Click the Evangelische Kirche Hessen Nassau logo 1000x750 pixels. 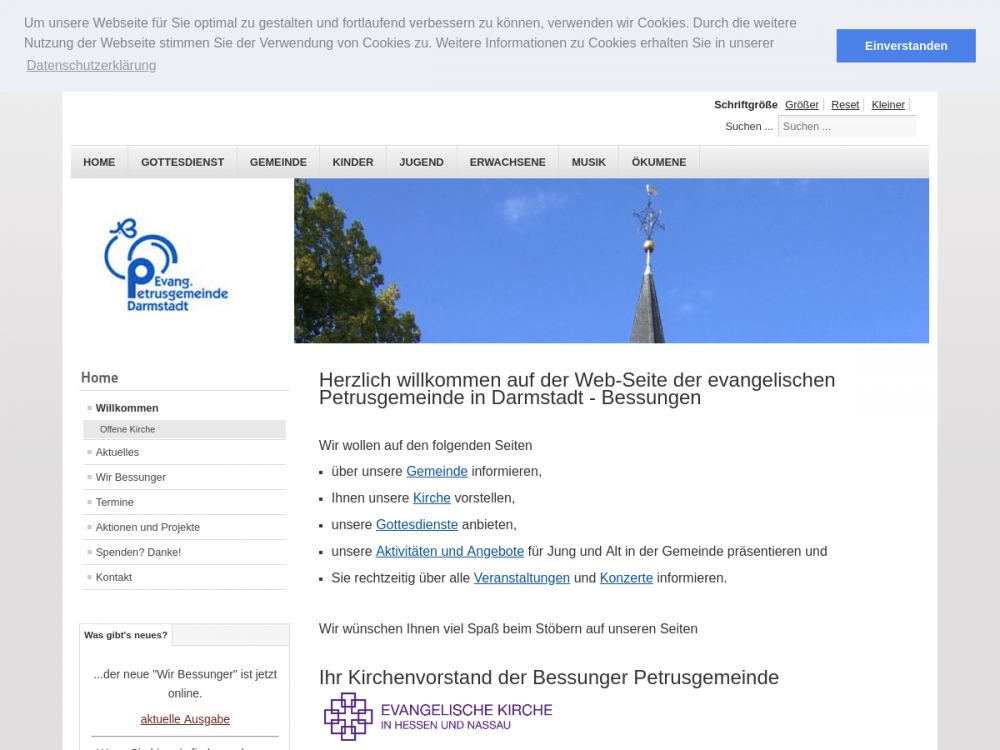pos(438,716)
